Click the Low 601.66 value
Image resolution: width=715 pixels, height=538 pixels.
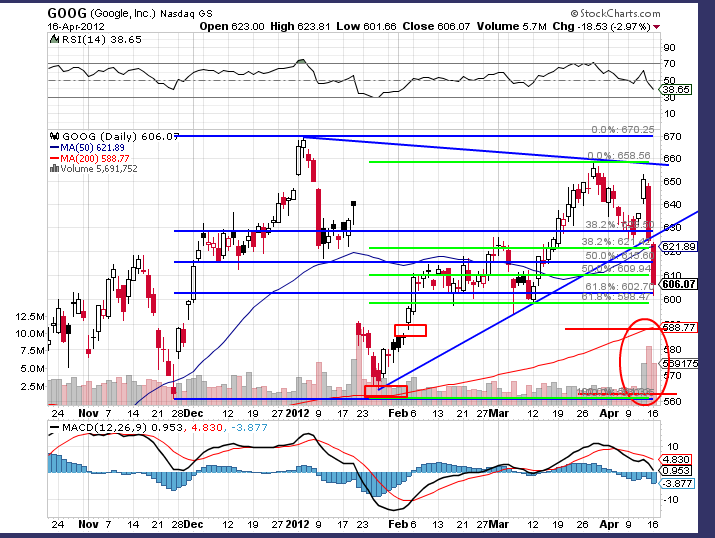(367, 26)
